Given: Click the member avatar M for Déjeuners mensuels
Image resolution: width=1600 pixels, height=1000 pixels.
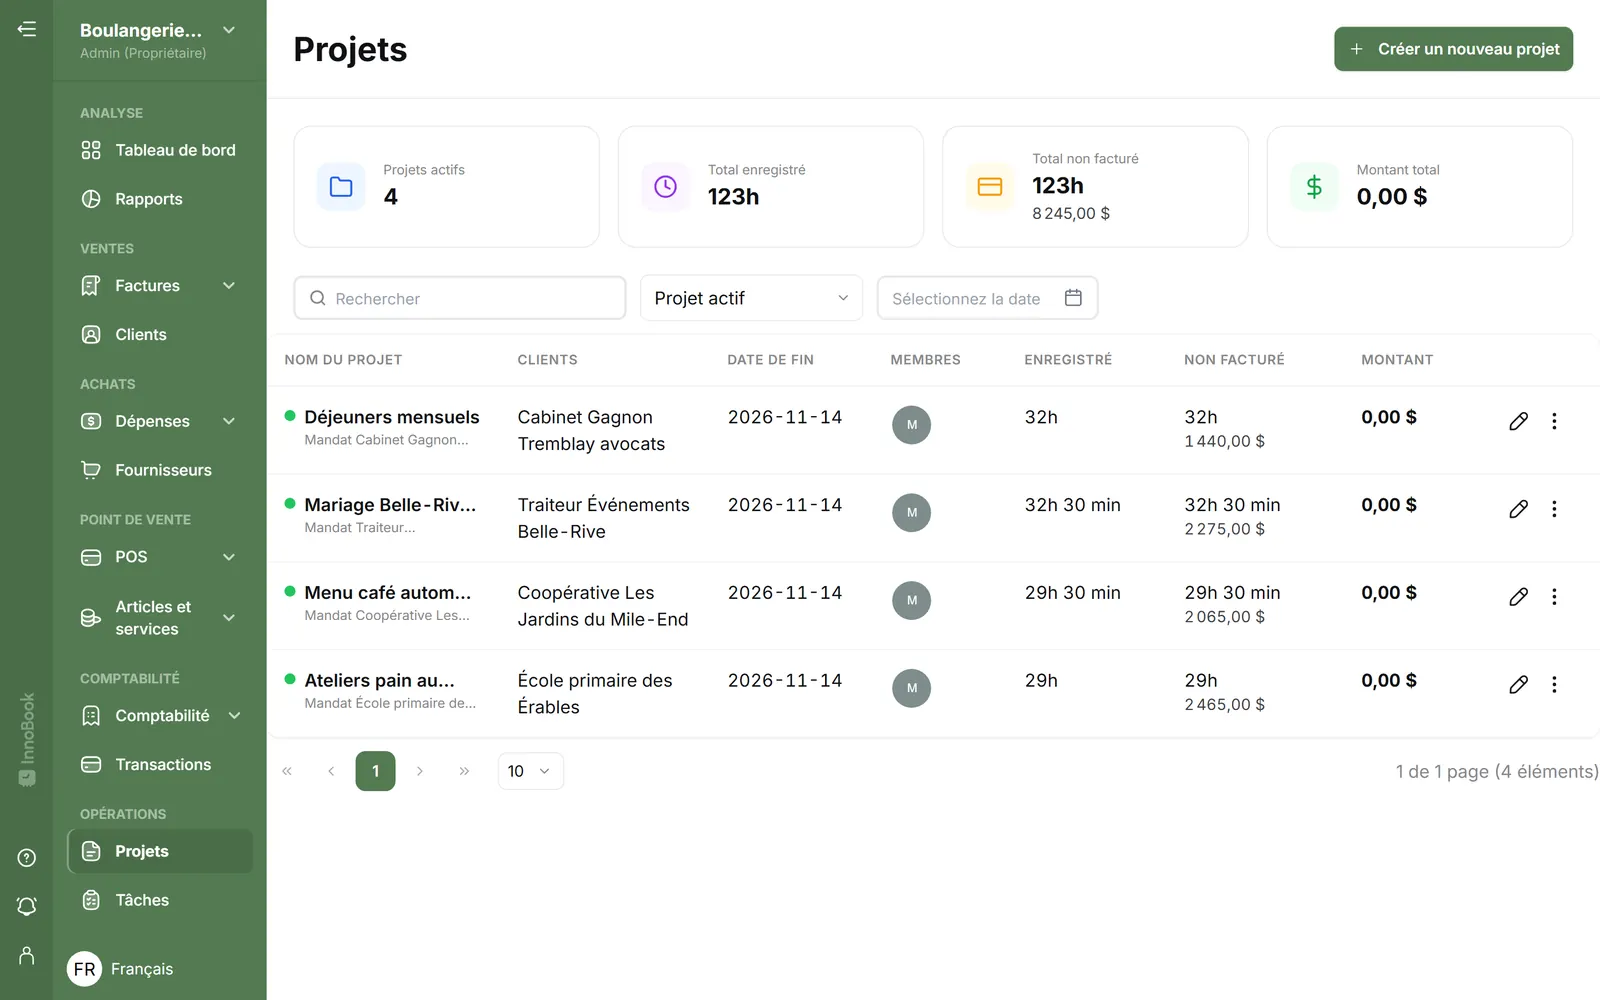Looking at the screenshot, I should pos(911,425).
